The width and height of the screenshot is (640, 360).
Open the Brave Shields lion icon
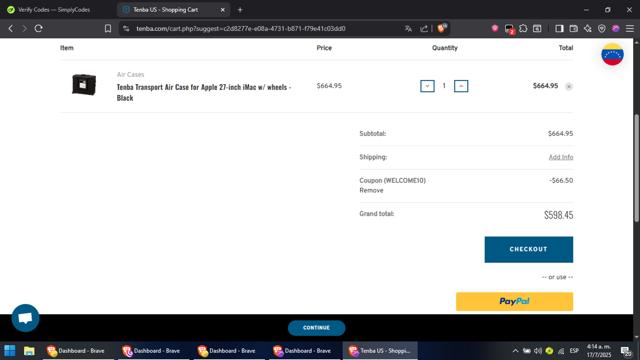coord(442,28)
